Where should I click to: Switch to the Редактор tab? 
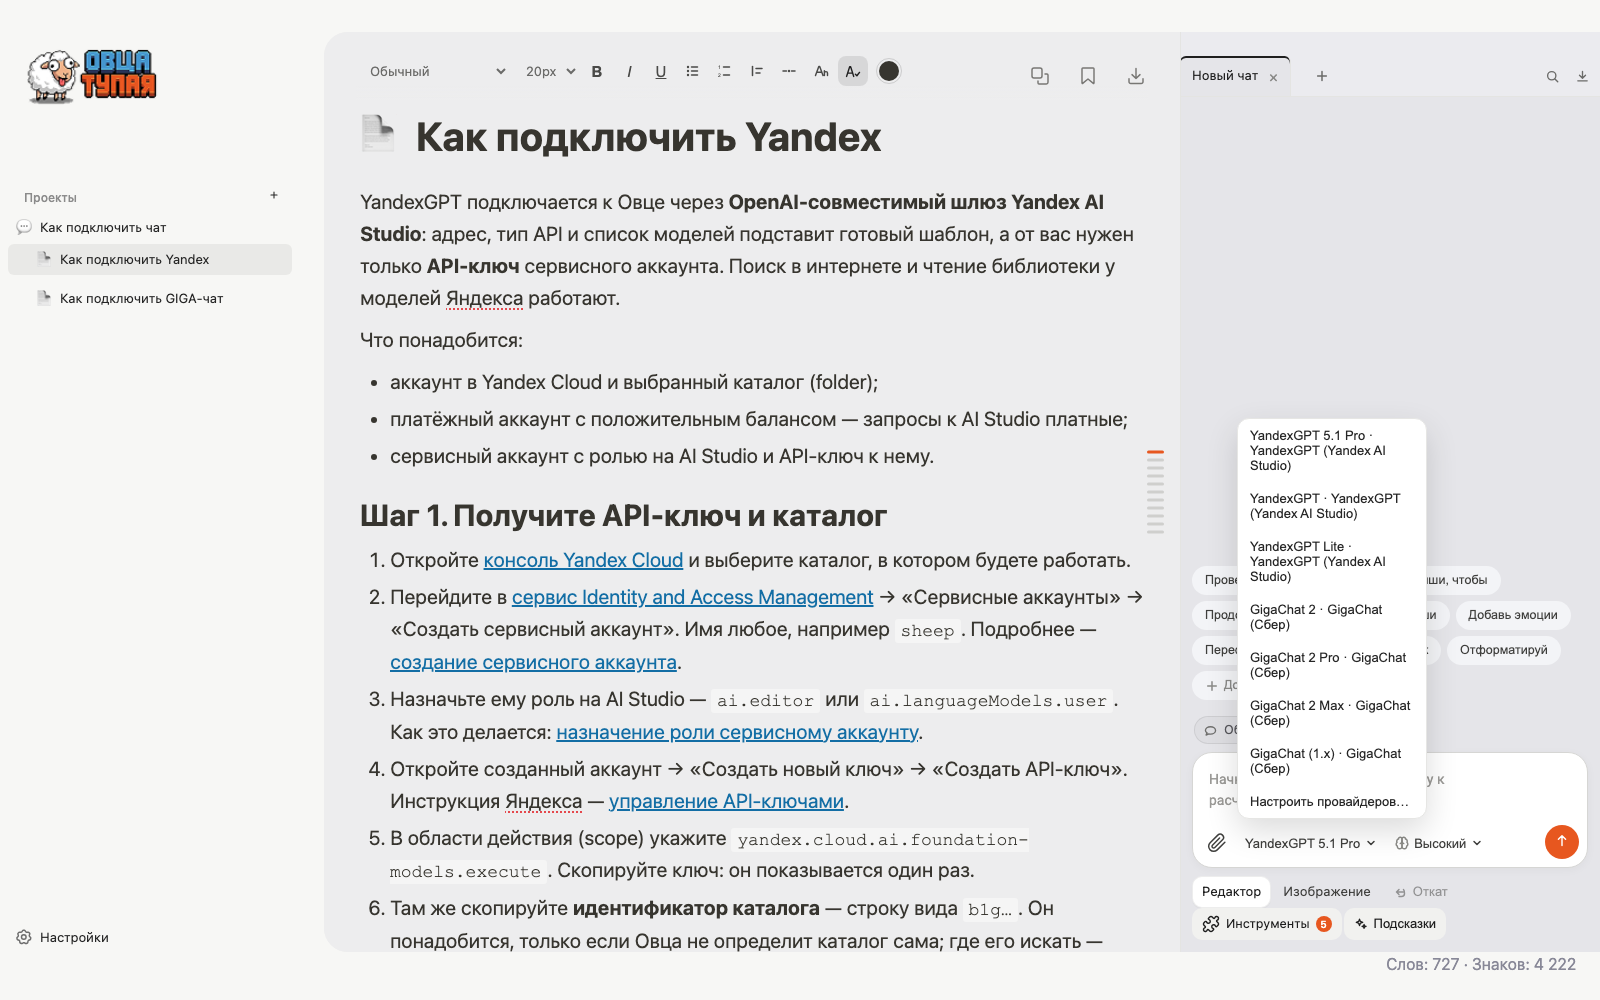coord(1231,891)
